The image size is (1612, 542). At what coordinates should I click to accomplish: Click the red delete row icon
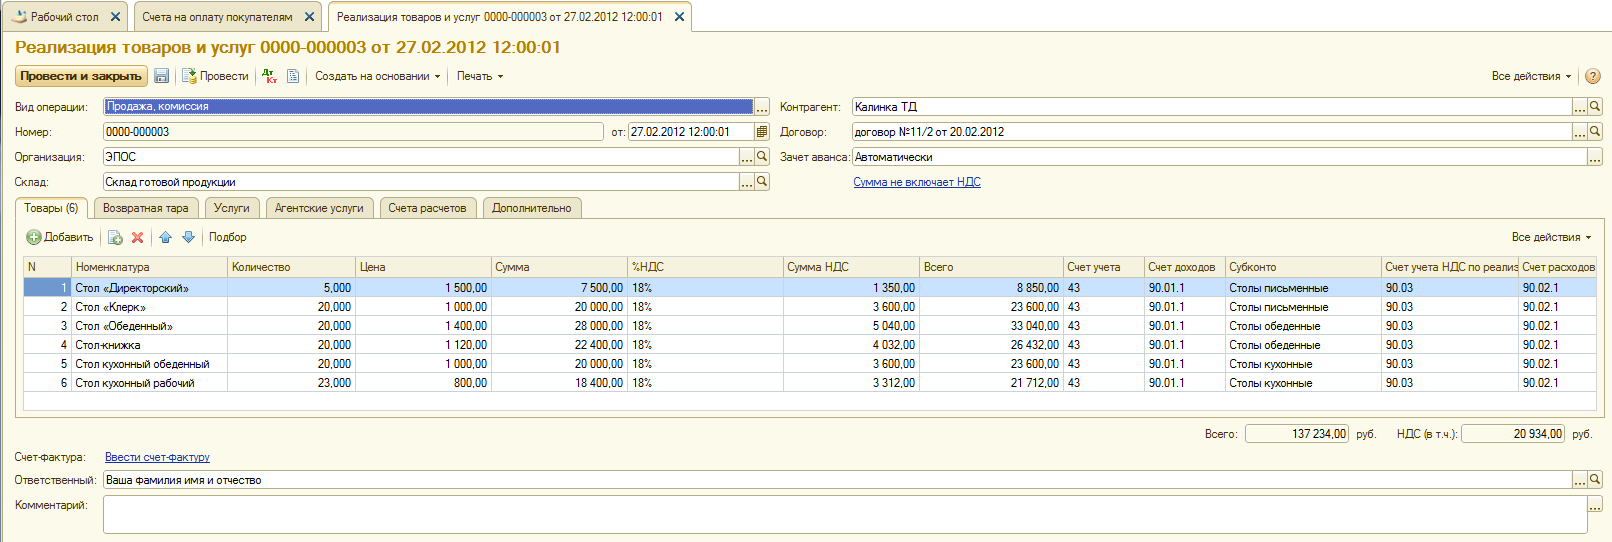coord(138,237)
